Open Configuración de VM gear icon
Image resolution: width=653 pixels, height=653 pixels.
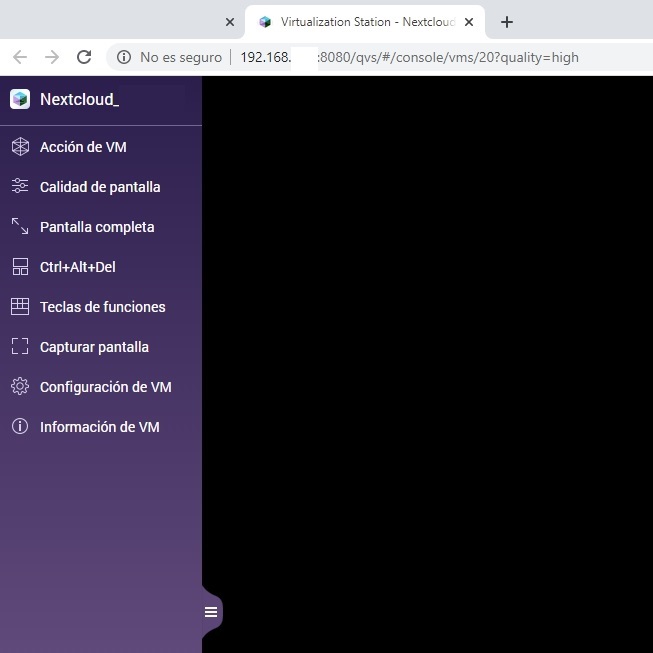coord(20,387)
